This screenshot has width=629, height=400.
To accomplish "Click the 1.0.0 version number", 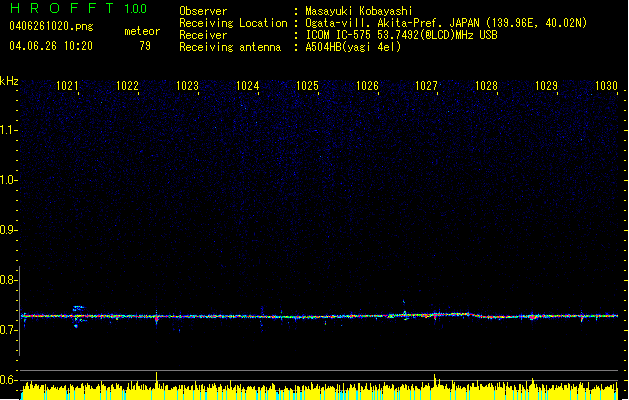I will coord(136,10).
